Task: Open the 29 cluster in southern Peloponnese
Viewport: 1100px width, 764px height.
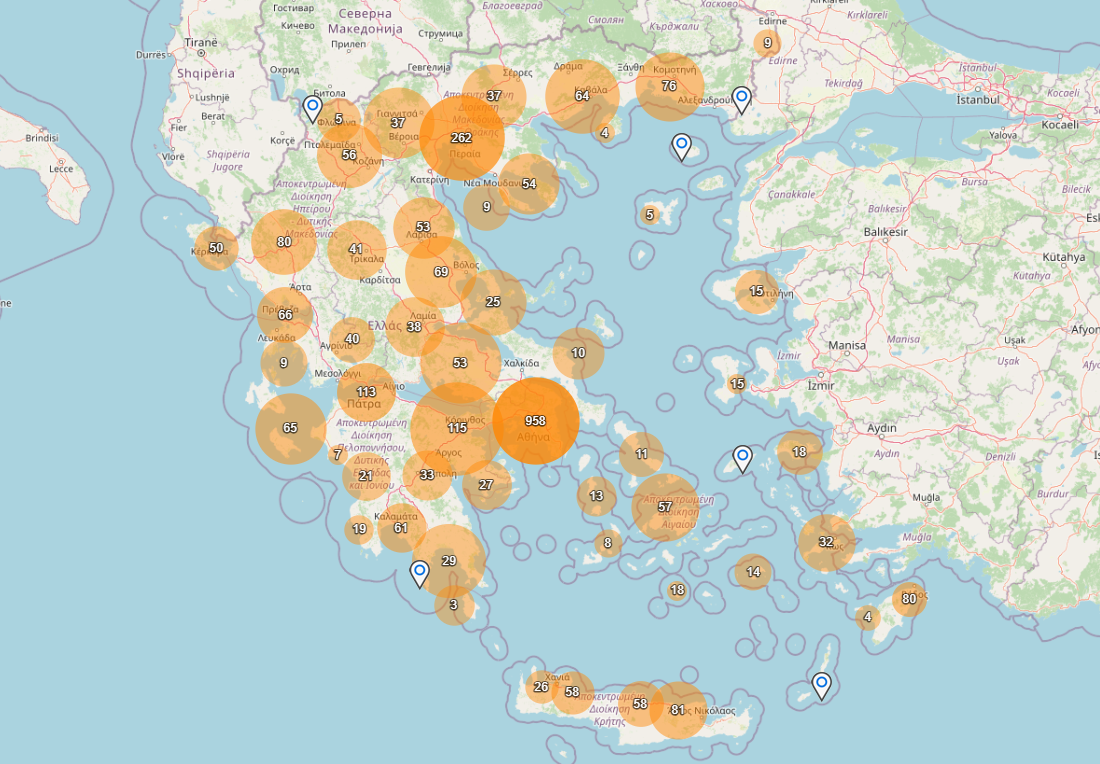Action: 449,561
